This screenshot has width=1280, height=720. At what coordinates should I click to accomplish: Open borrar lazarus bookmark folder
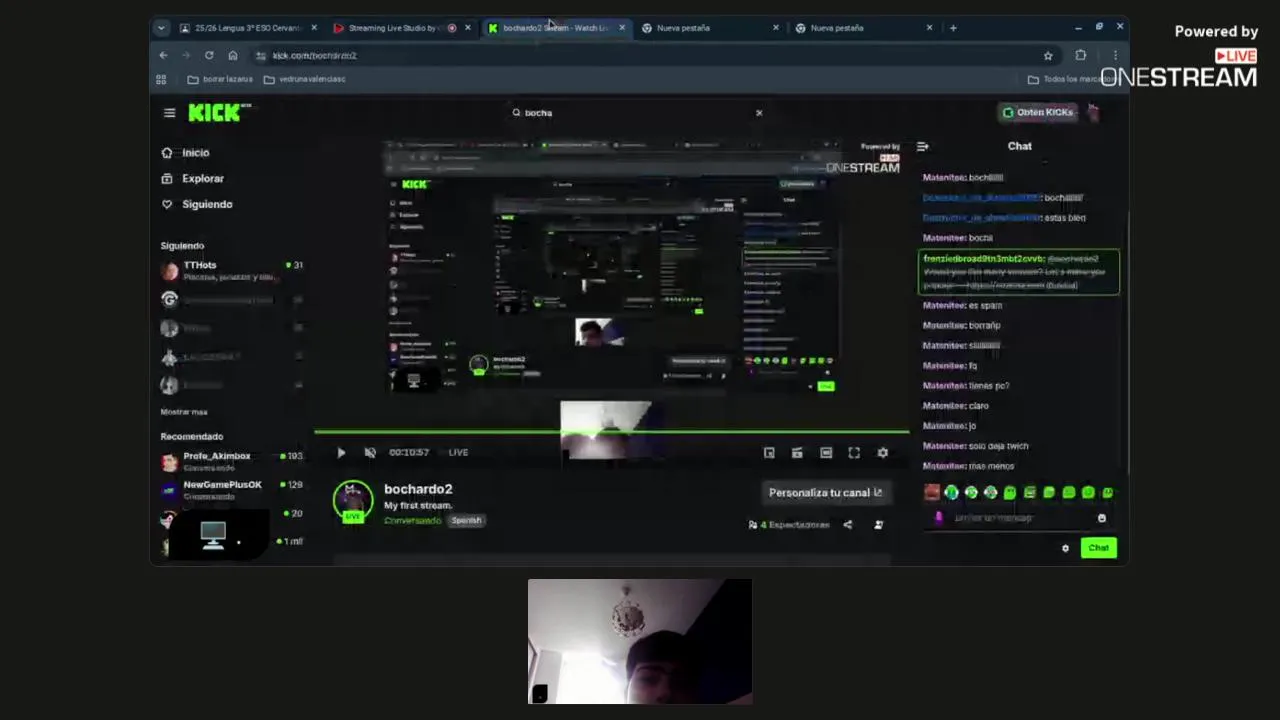pyautogui.click(x=220, y=79)
